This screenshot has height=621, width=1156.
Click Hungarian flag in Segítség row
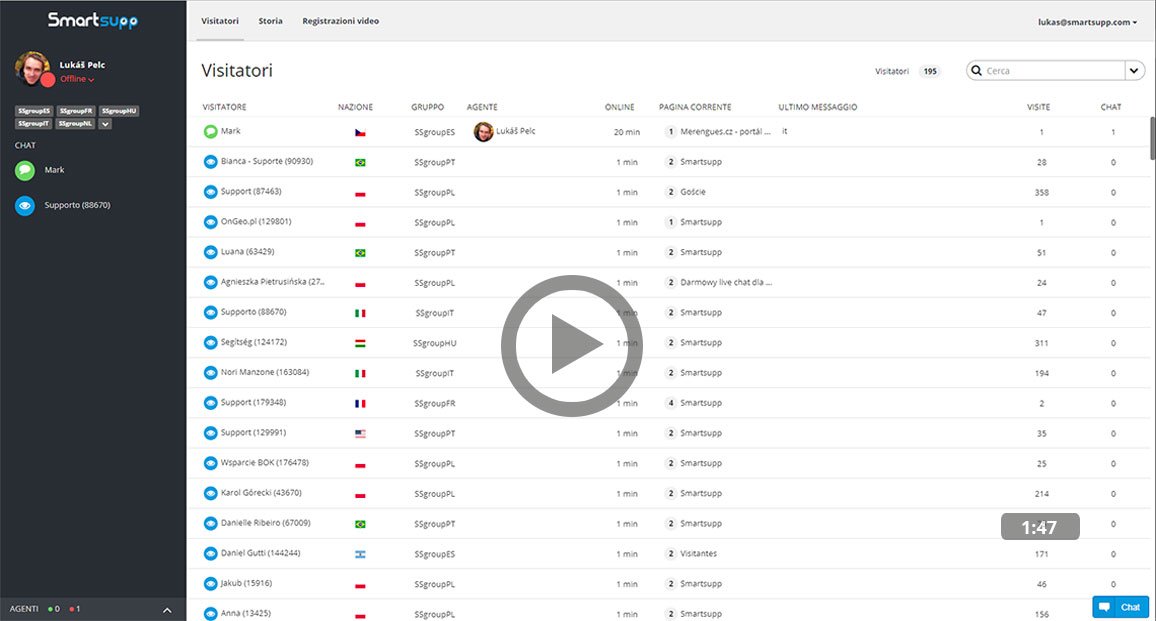click(360, 343)
